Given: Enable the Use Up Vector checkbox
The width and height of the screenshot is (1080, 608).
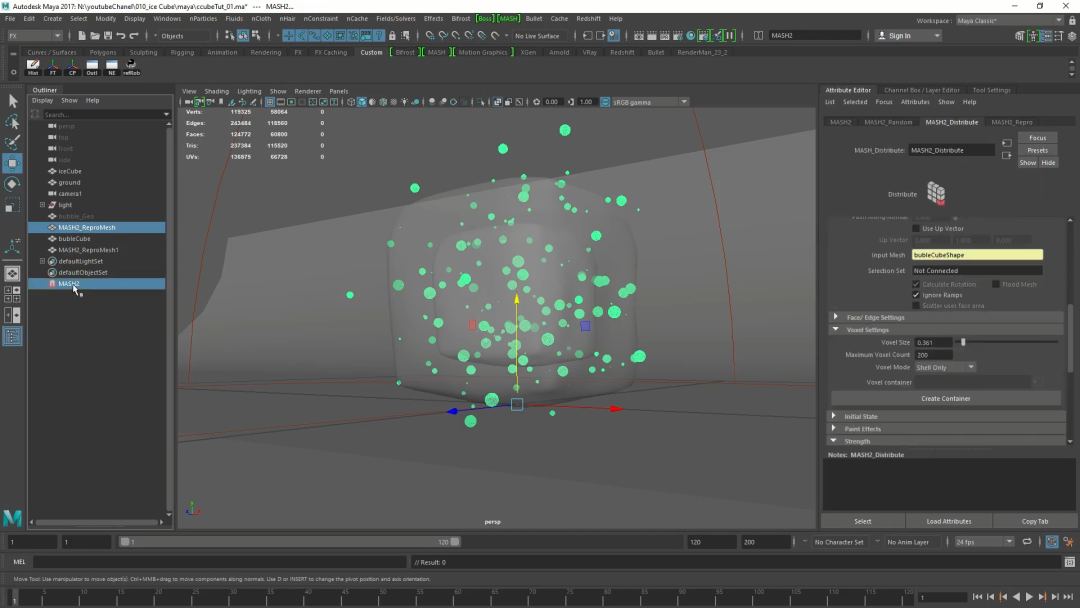Looking at the screenshot, I should point(916,229).
